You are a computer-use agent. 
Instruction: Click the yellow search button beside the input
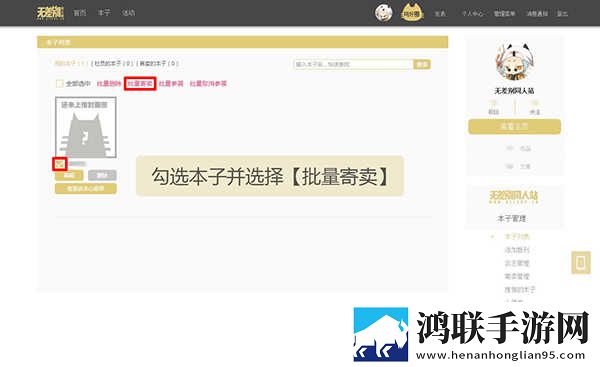point(422,64)
